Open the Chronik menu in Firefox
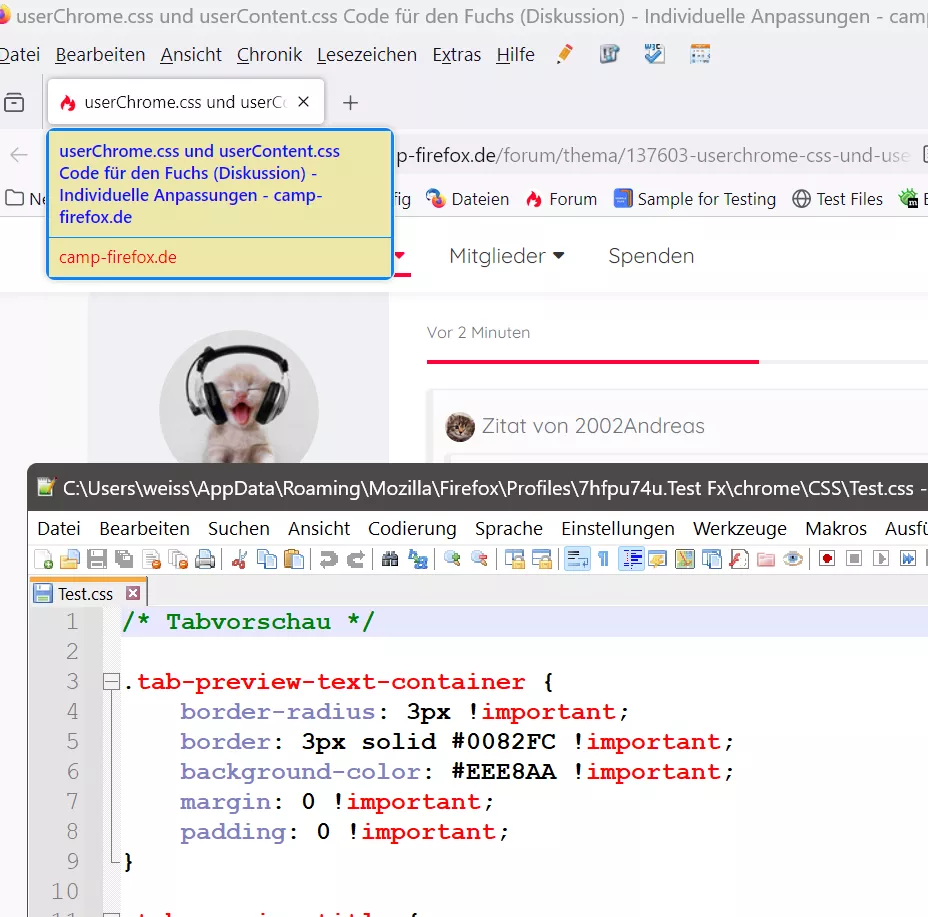The height and width of the screenshot is (917, 928). (269, 54)
